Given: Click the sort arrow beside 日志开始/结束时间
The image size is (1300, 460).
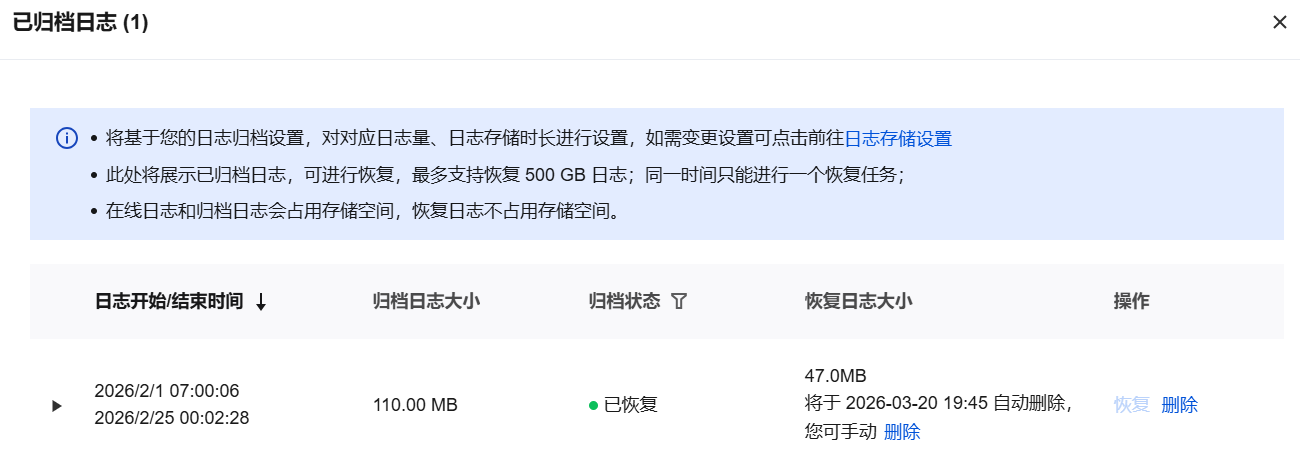Looking at the screenshot, I should click(x=261, y=302).
